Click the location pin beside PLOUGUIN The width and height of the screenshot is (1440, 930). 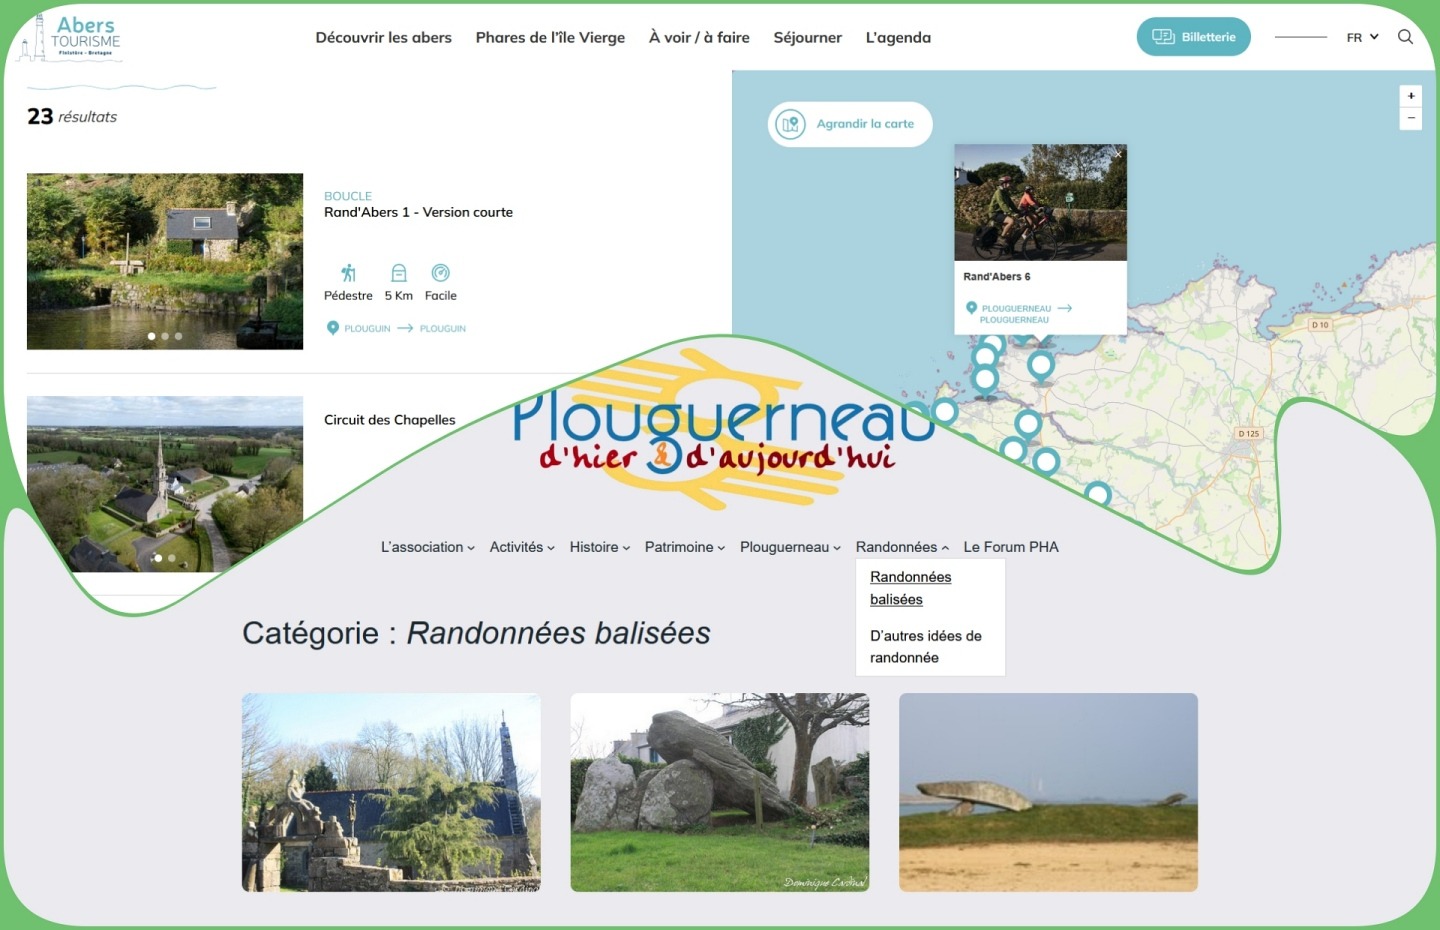[x=333, y=327]
